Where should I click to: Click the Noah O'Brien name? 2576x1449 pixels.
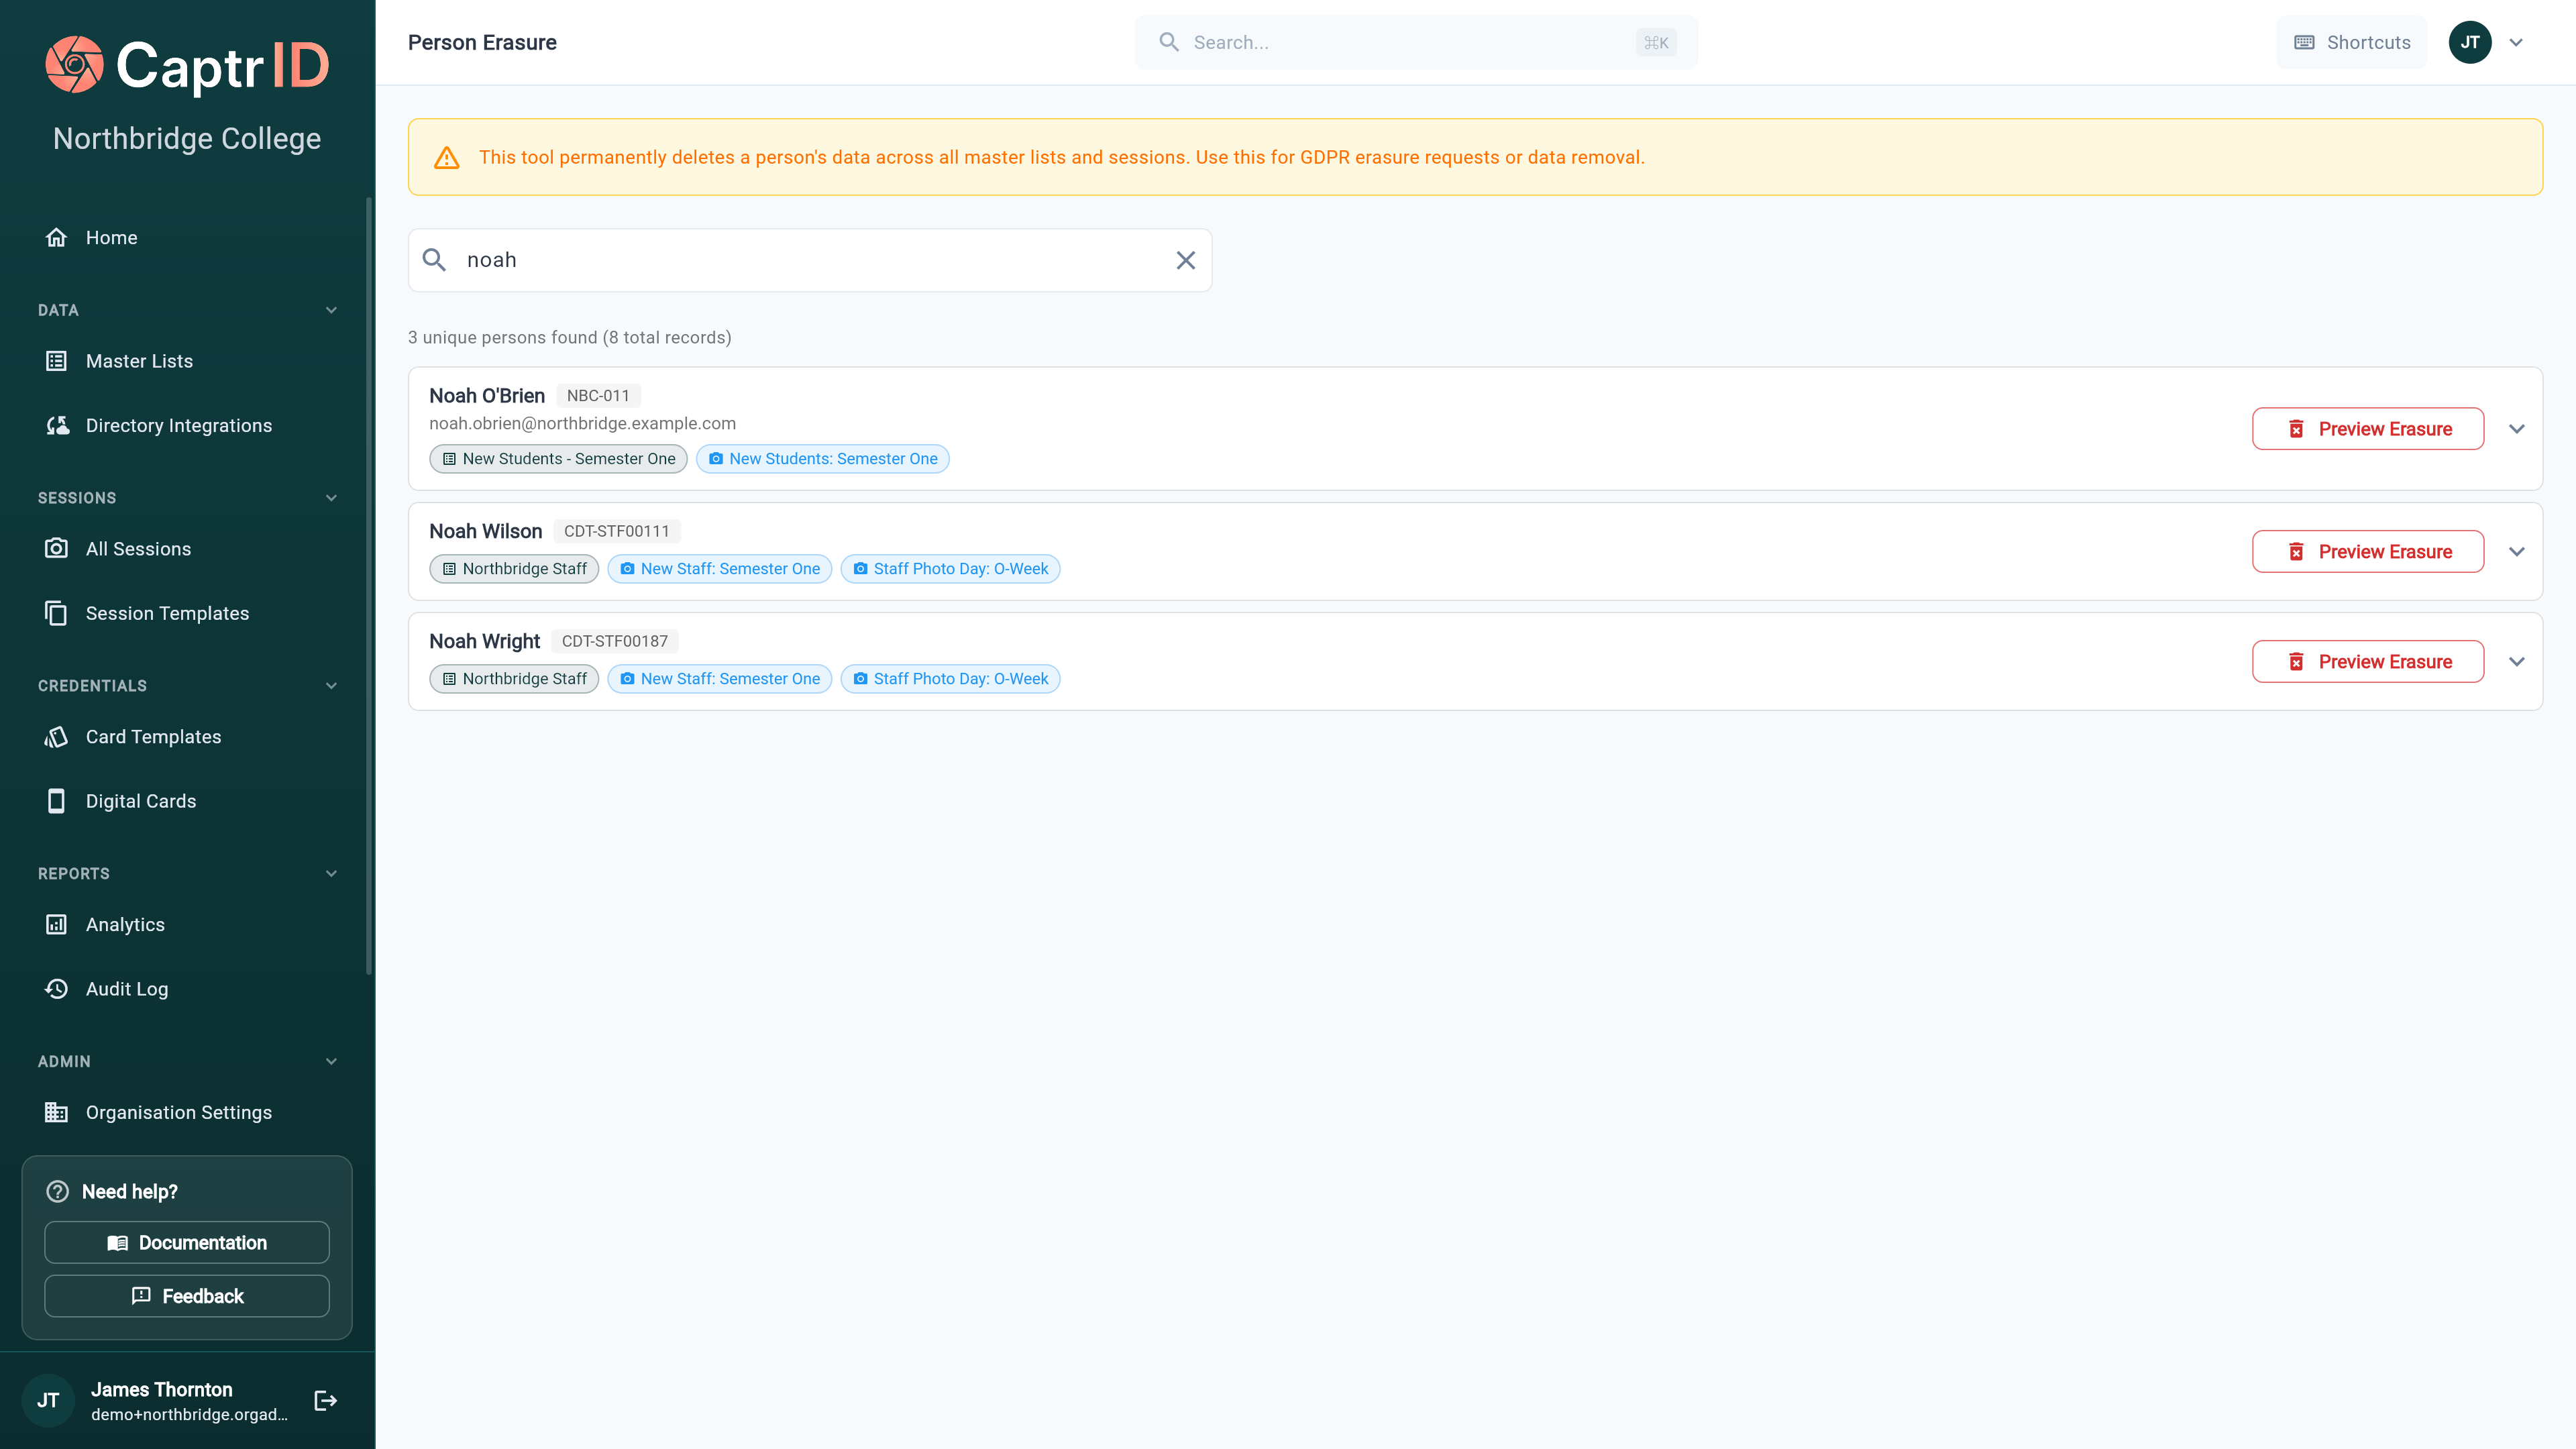point(487,396)
